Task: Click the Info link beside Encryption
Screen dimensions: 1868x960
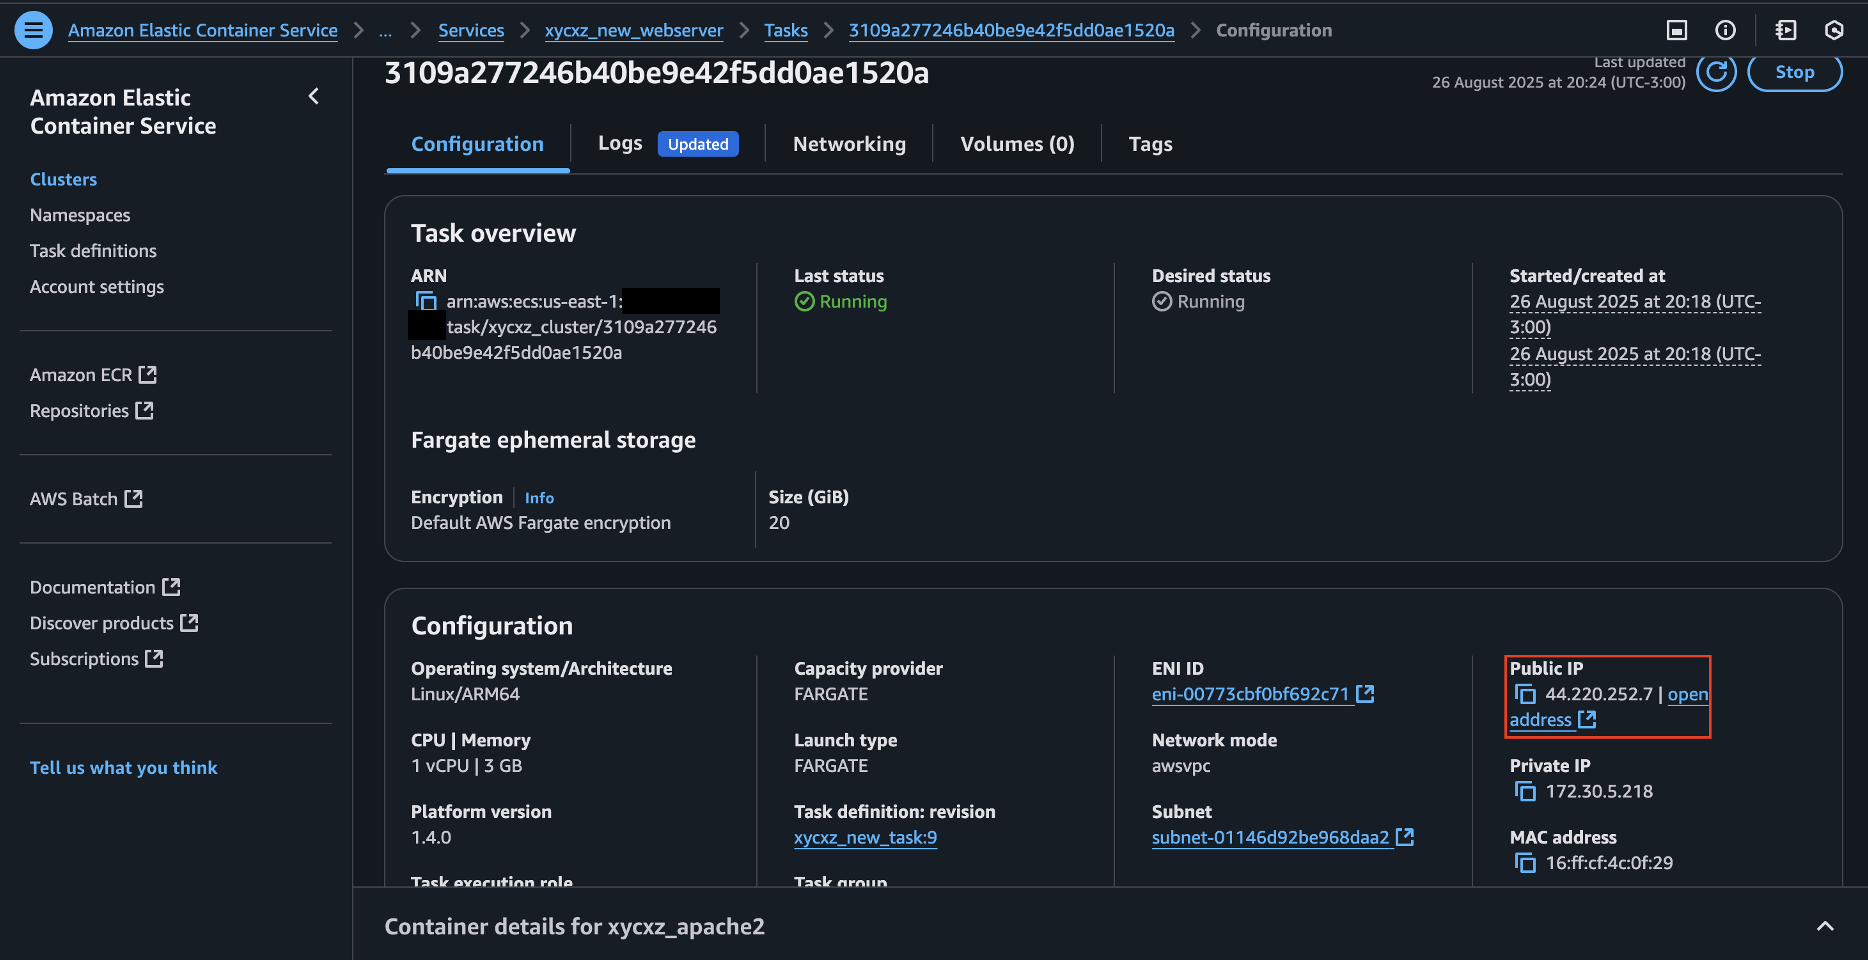Action: (x=539, y=498)
